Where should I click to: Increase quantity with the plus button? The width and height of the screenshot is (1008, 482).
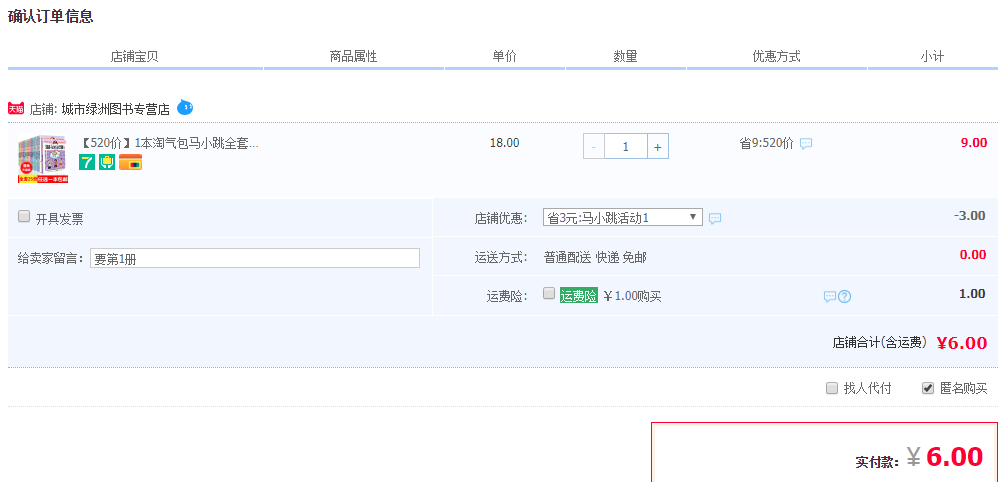point(658,147)
